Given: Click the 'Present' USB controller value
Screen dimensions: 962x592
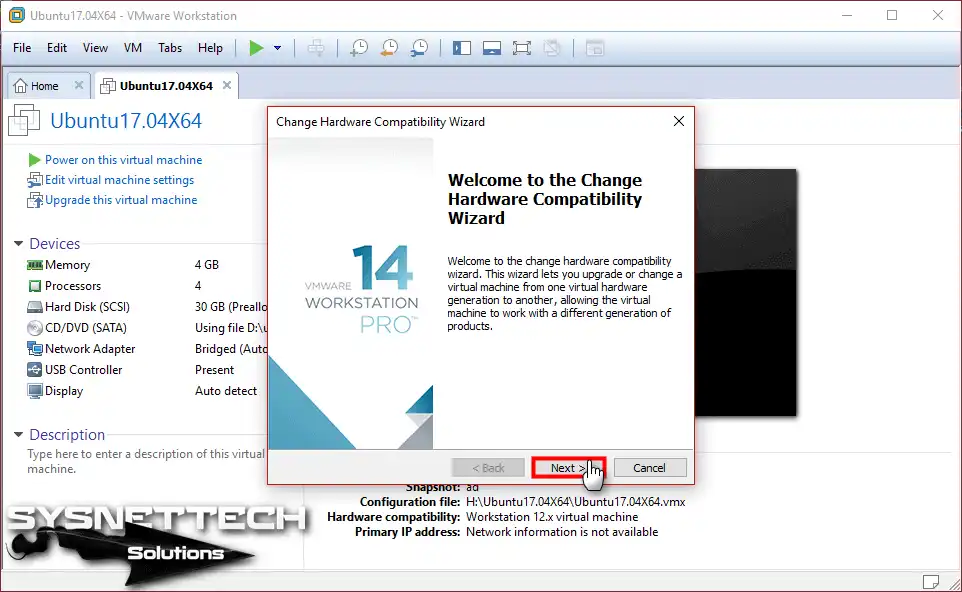Looking at the screenshot, I should (214, 370).
